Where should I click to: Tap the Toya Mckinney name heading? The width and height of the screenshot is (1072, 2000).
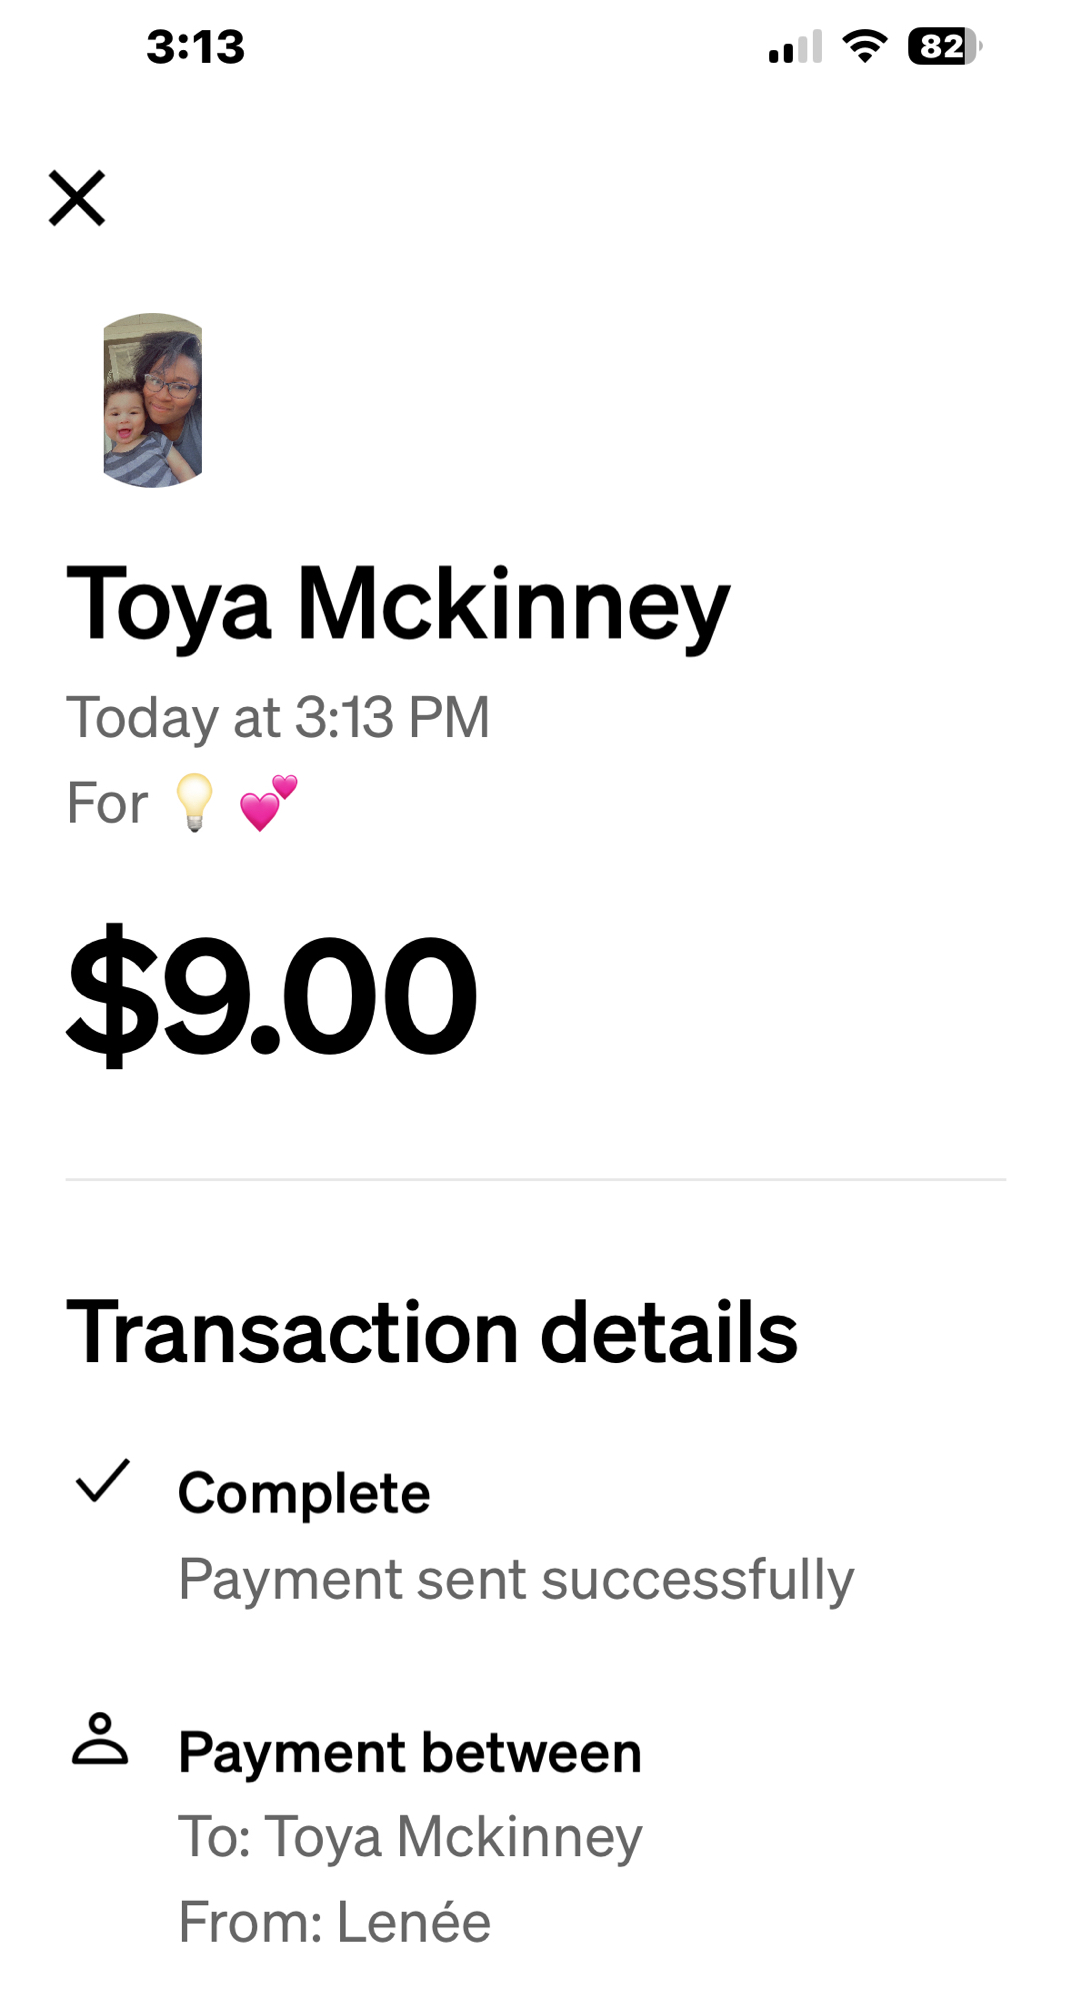pos(397,604)
